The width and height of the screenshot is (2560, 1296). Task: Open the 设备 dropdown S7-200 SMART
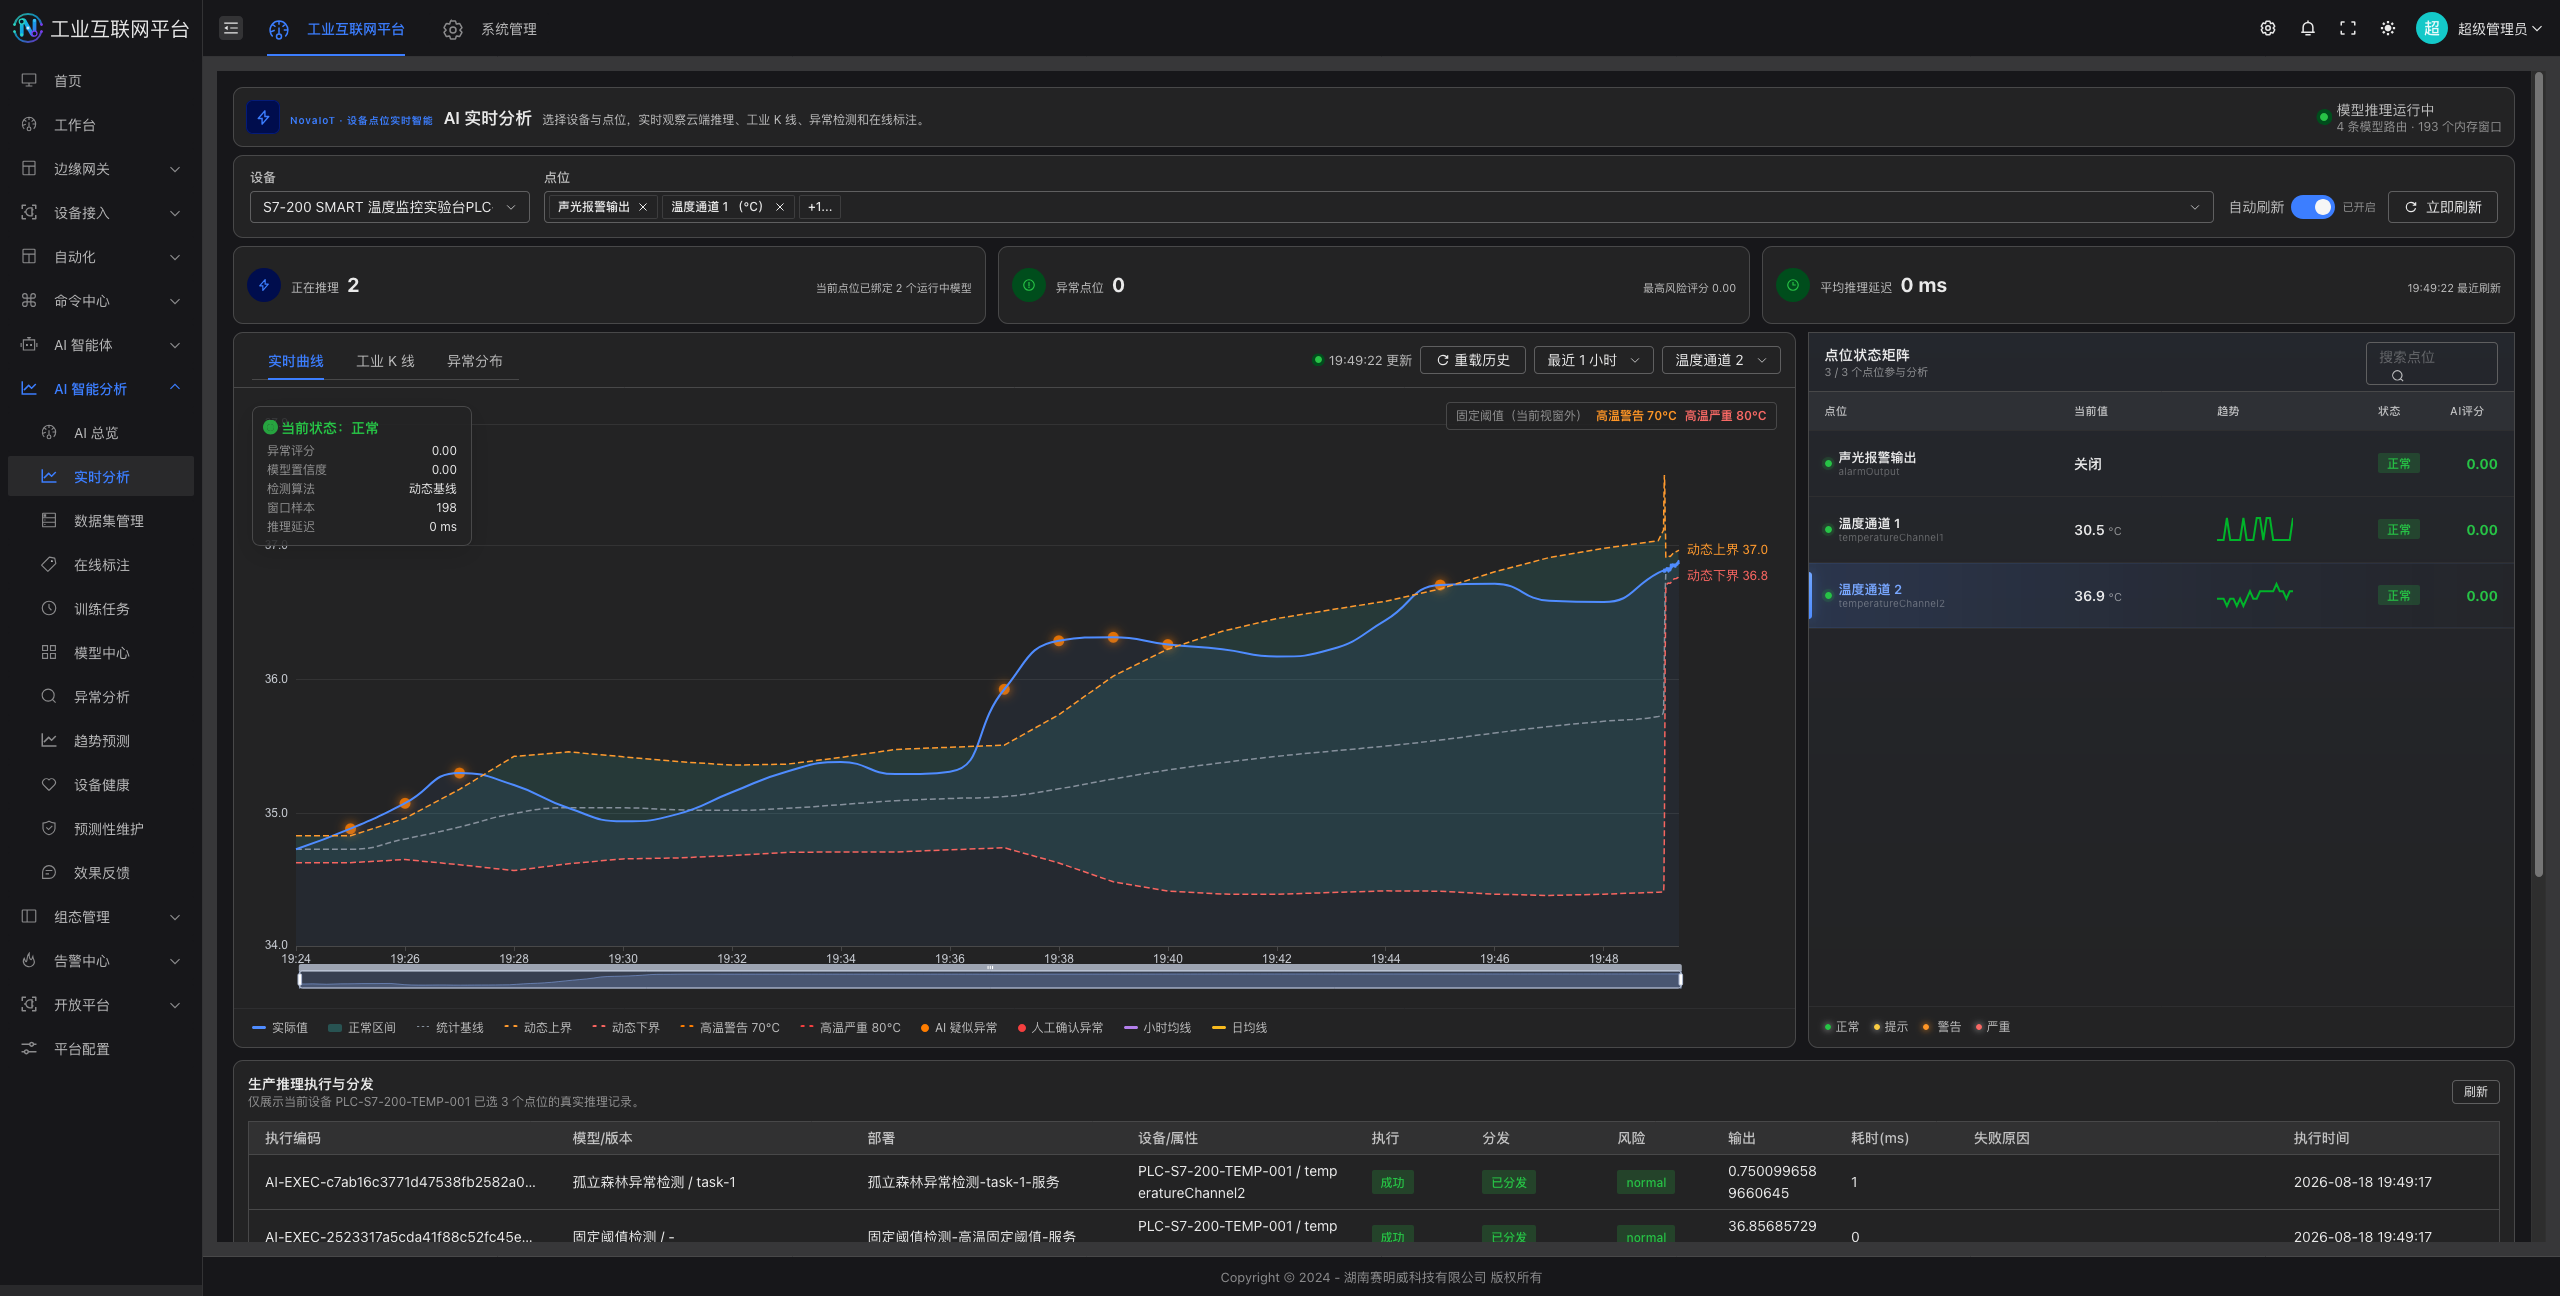click(x=389, y=207)
